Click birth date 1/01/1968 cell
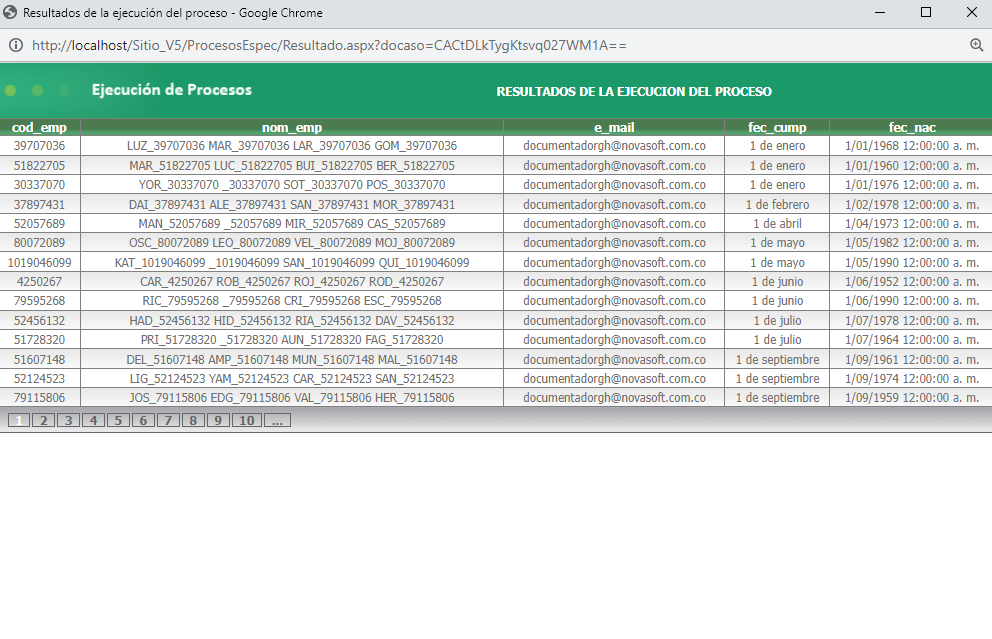The image size is (992, 639). [x=912, y=146]
